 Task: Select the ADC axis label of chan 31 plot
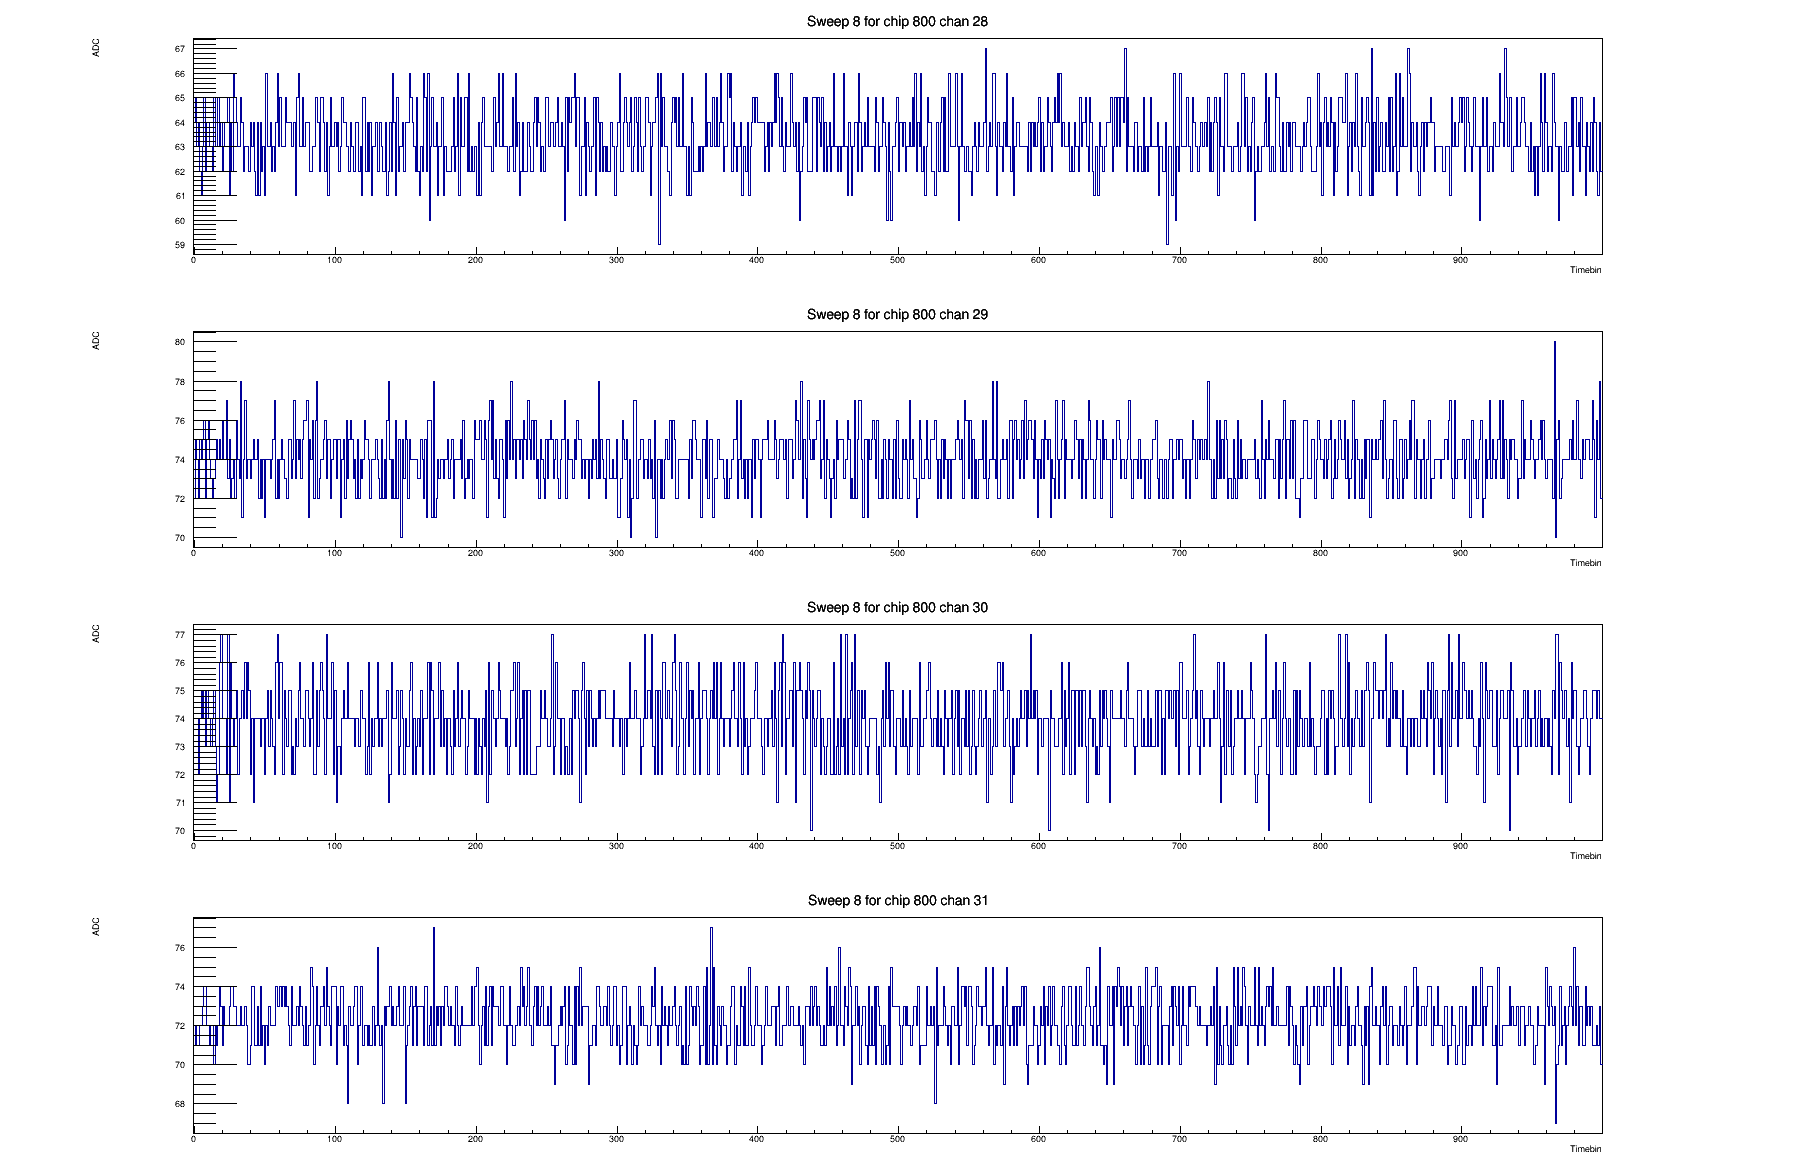click(97, 927)
